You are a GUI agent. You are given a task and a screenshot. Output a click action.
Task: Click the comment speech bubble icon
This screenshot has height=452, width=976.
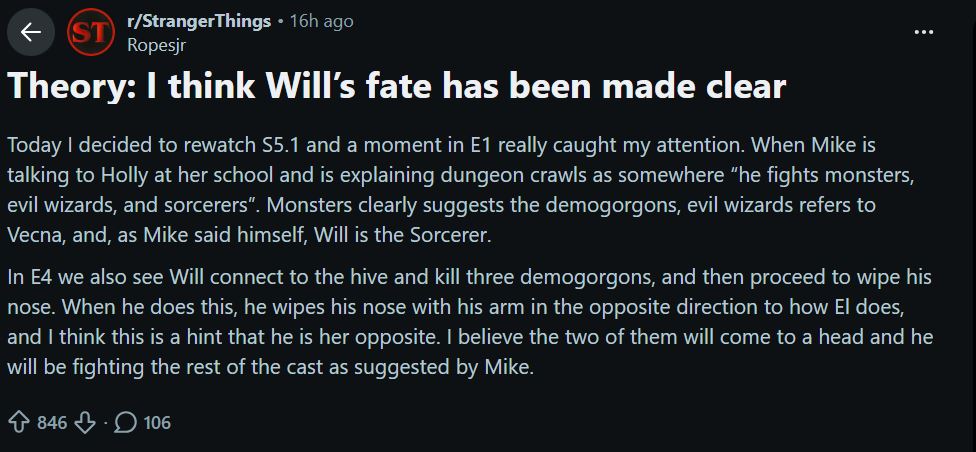[125, 422]
